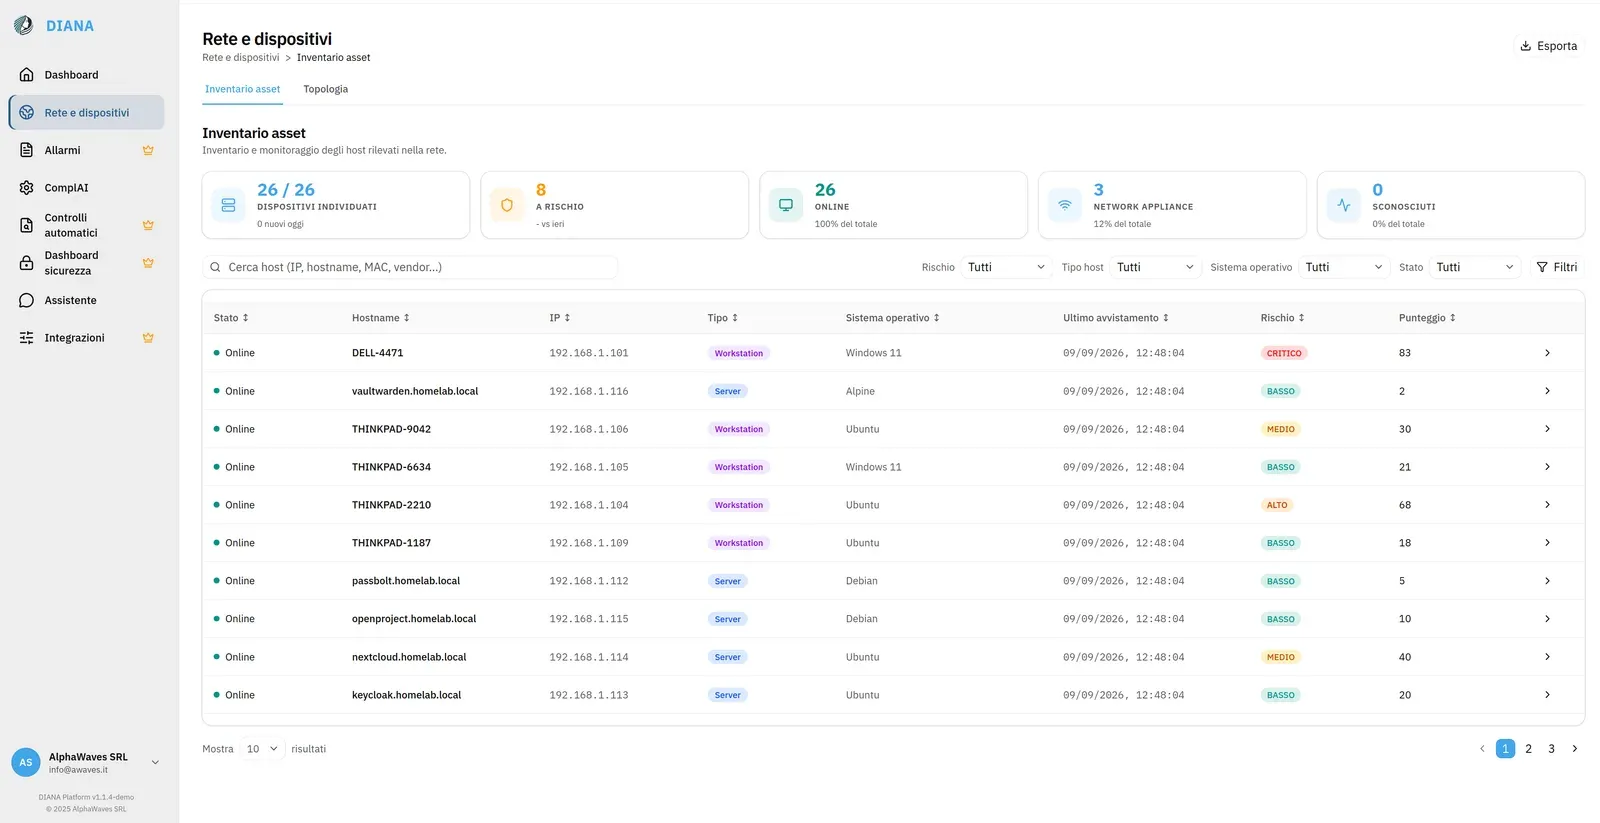Image resolution: width=1600 pixels, height=823 pixels.
Task: Click the Esporta download button
Action: [x=1548, y=46]
